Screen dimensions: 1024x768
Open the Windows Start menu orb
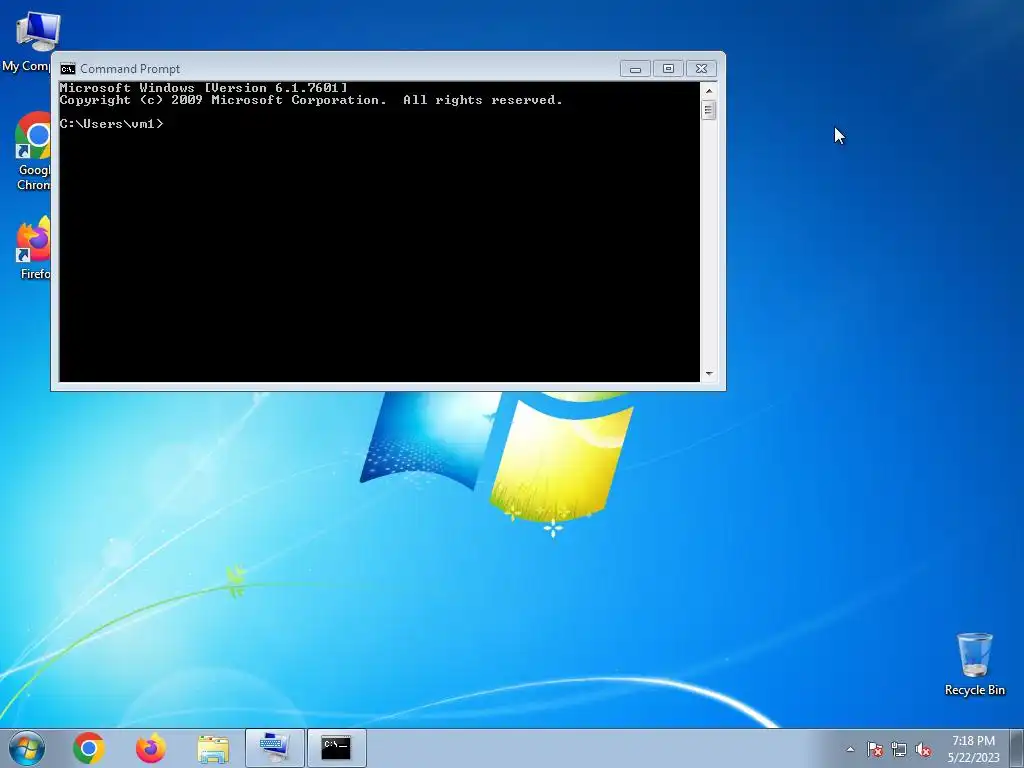(x=27, y=748)
